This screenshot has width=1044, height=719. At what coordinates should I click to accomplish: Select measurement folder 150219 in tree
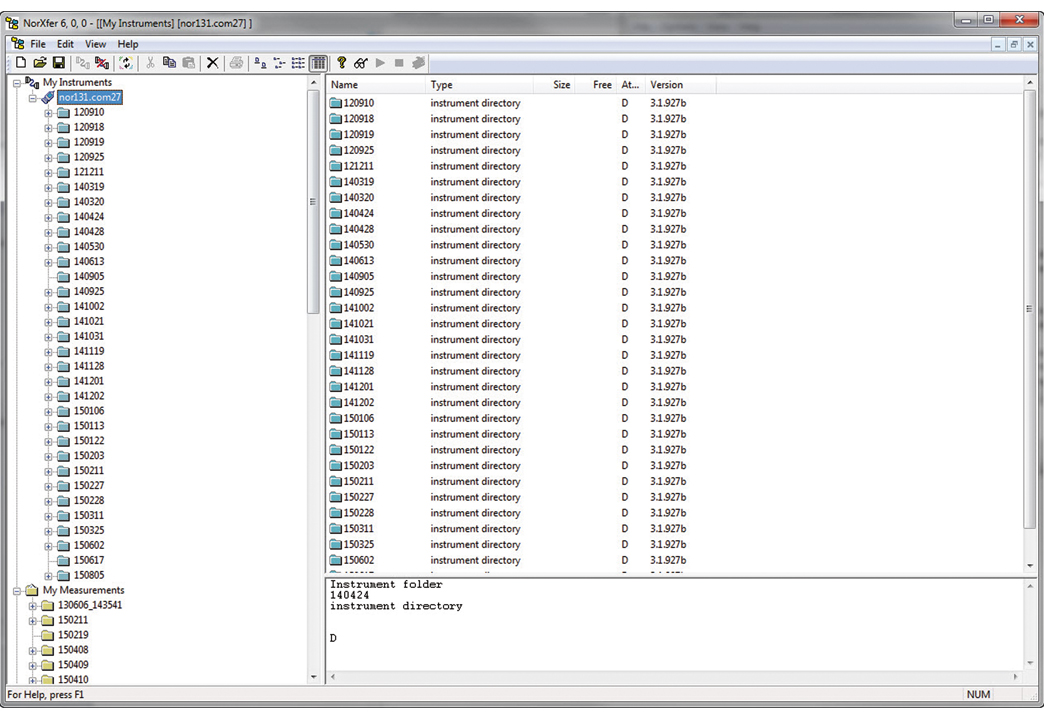click(x=73, y=635)
